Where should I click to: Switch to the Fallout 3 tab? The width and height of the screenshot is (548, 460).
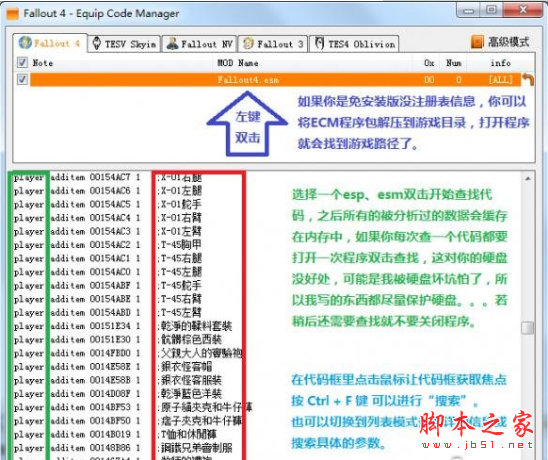pos(273,44)
